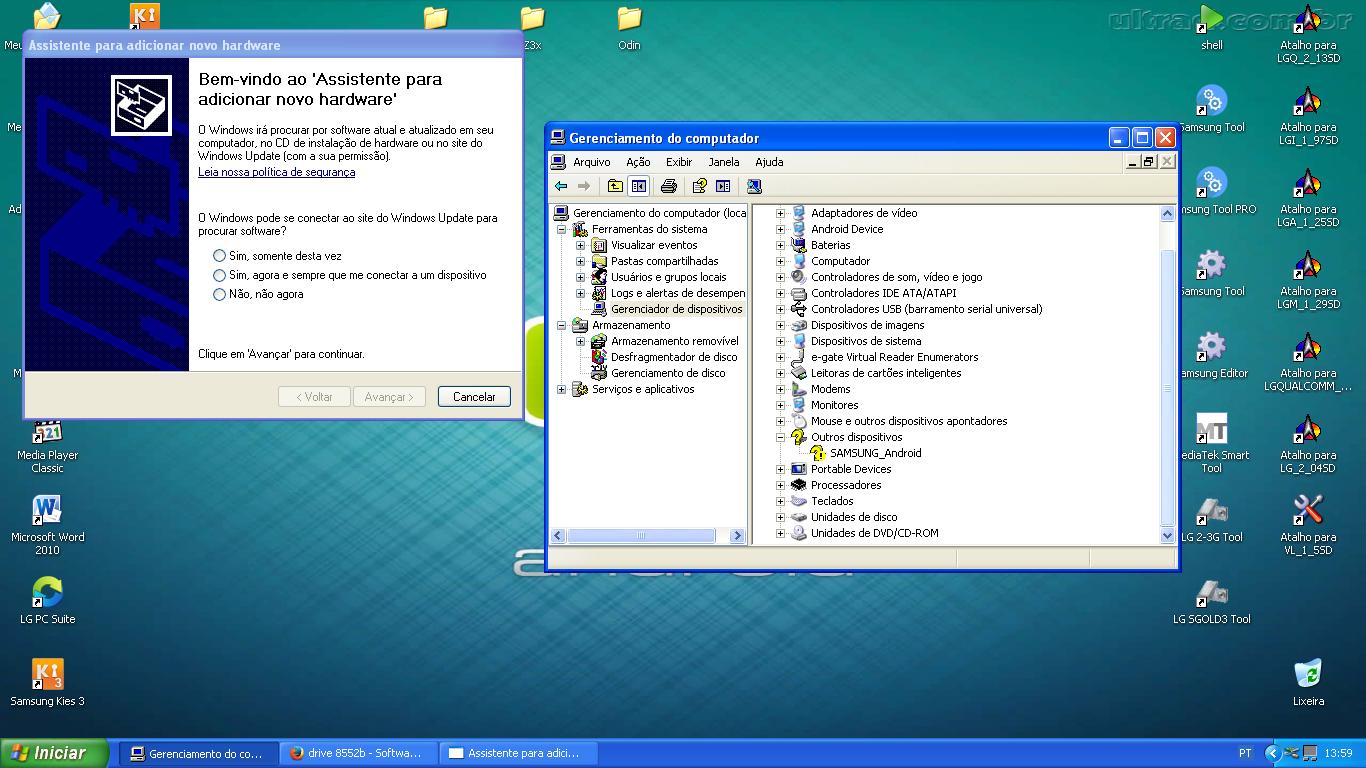Click the safely remove hardware tray icon

[x=1292, y=753]
